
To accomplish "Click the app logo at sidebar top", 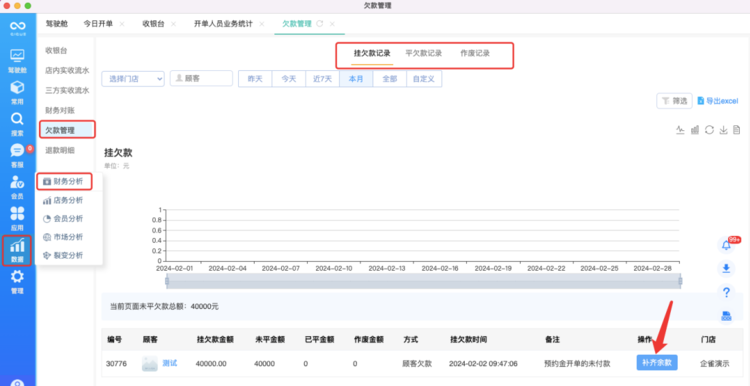I will tap(18, 28).
